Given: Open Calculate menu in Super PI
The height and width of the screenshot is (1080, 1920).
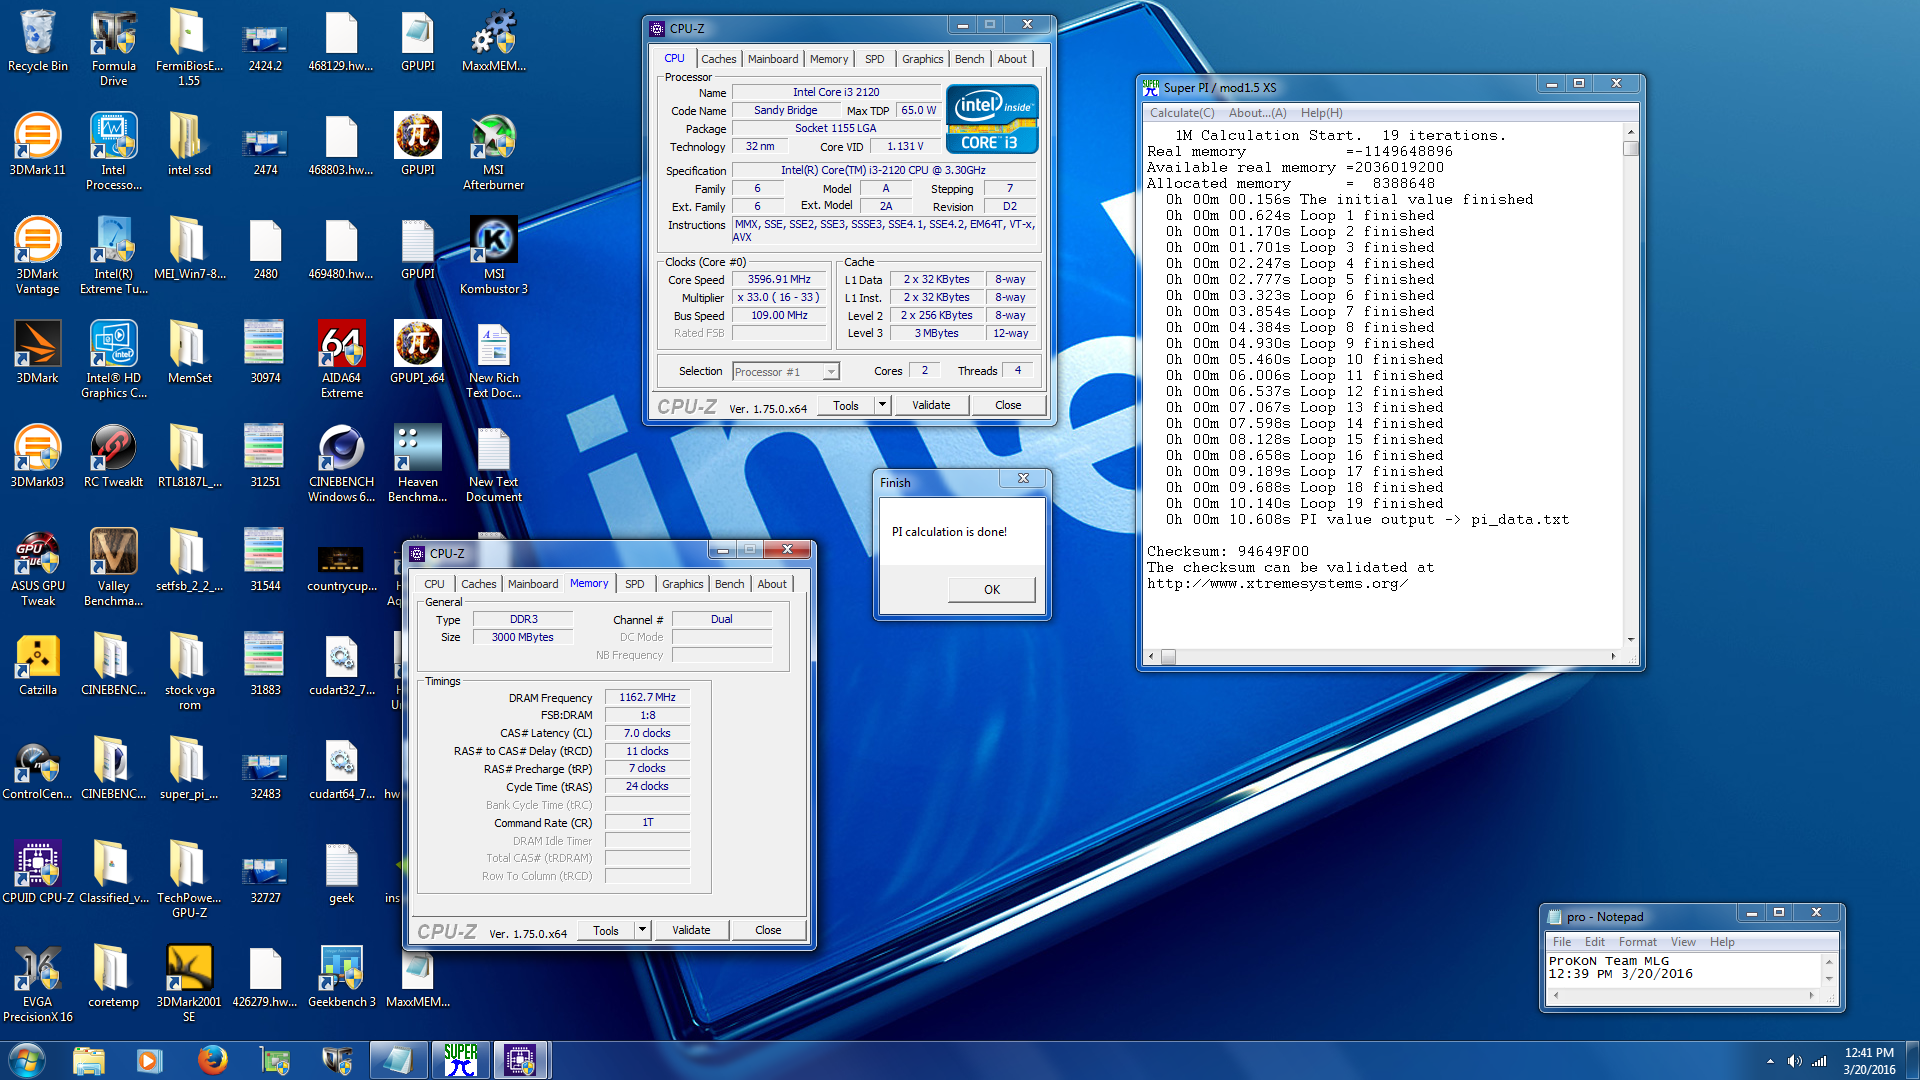Looking at the screenshot, I should [x=1181, y=113].
